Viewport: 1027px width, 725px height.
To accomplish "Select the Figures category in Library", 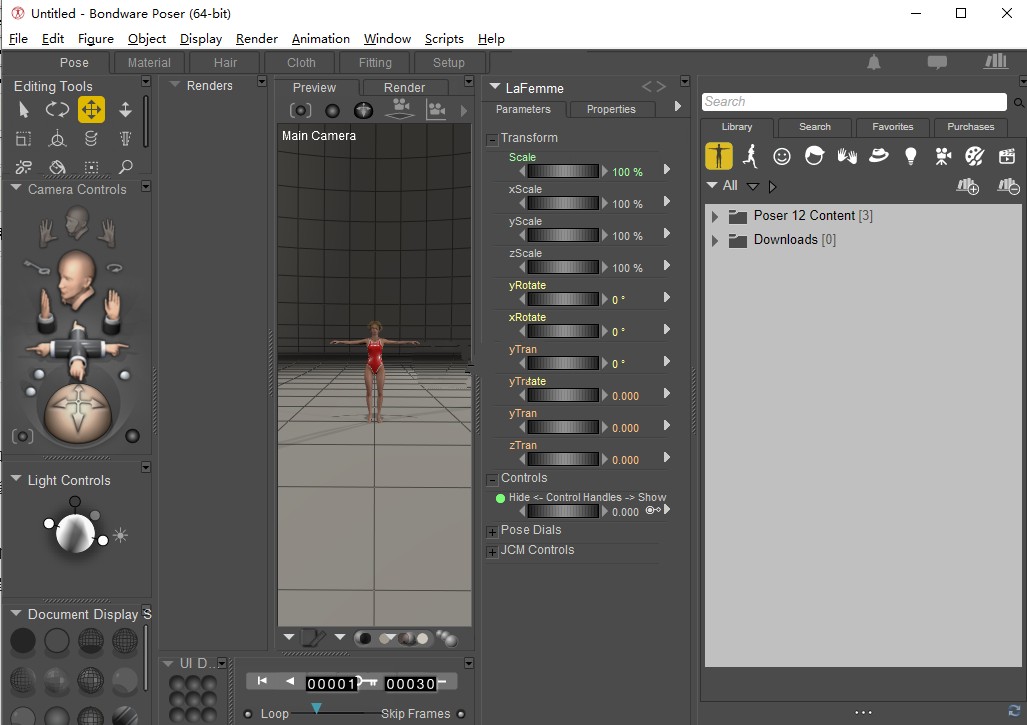I will tap(719, 156).
